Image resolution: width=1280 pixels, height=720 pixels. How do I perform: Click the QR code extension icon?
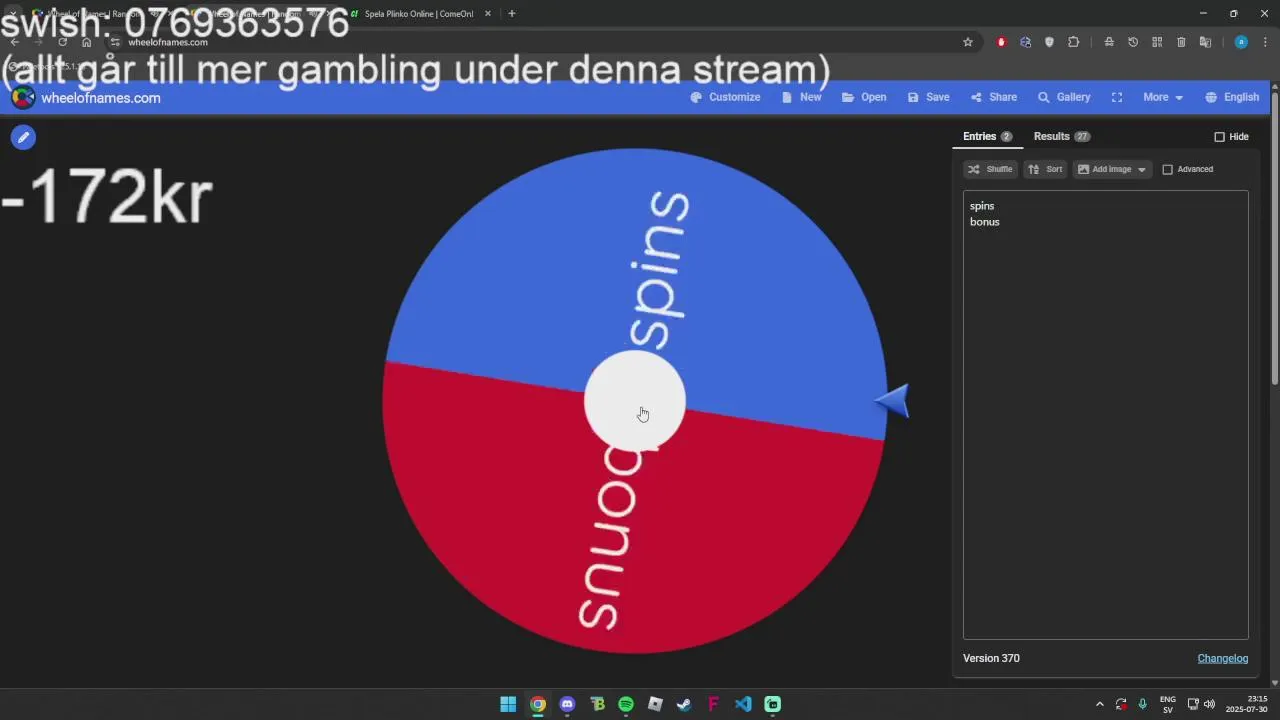pyautogui.click(x=1157, y=42)
